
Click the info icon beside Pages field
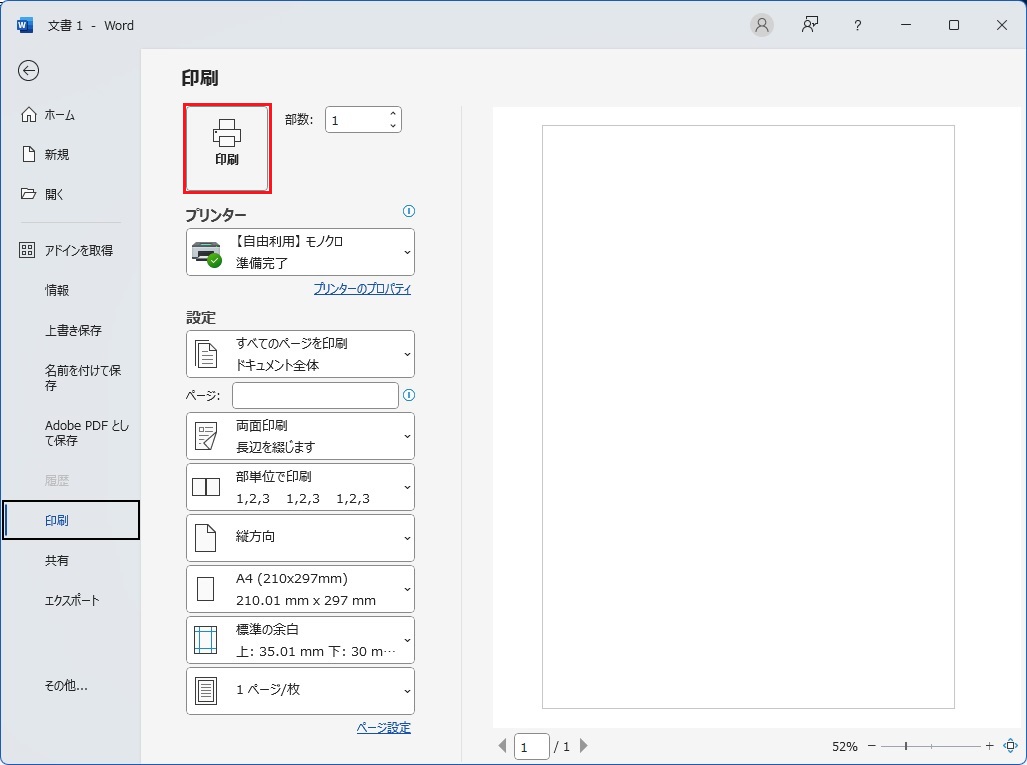click(408, 396)
